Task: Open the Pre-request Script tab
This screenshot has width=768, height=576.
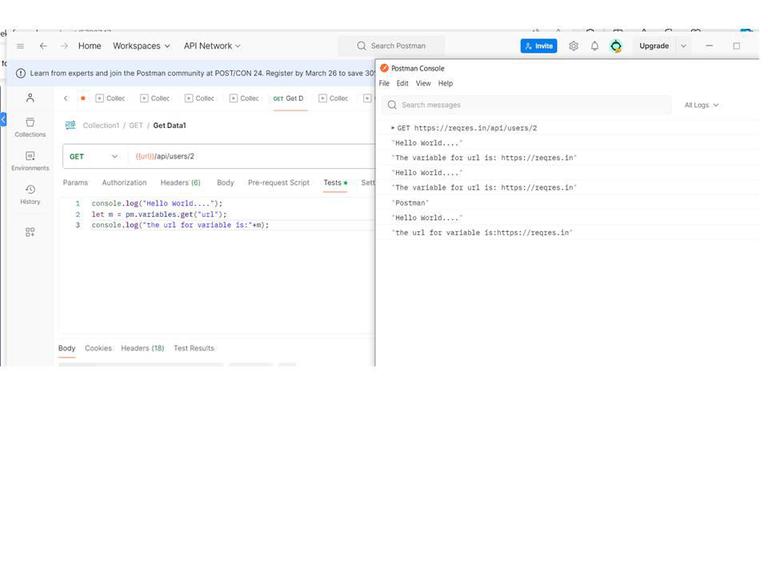Action: coord(279,183)
